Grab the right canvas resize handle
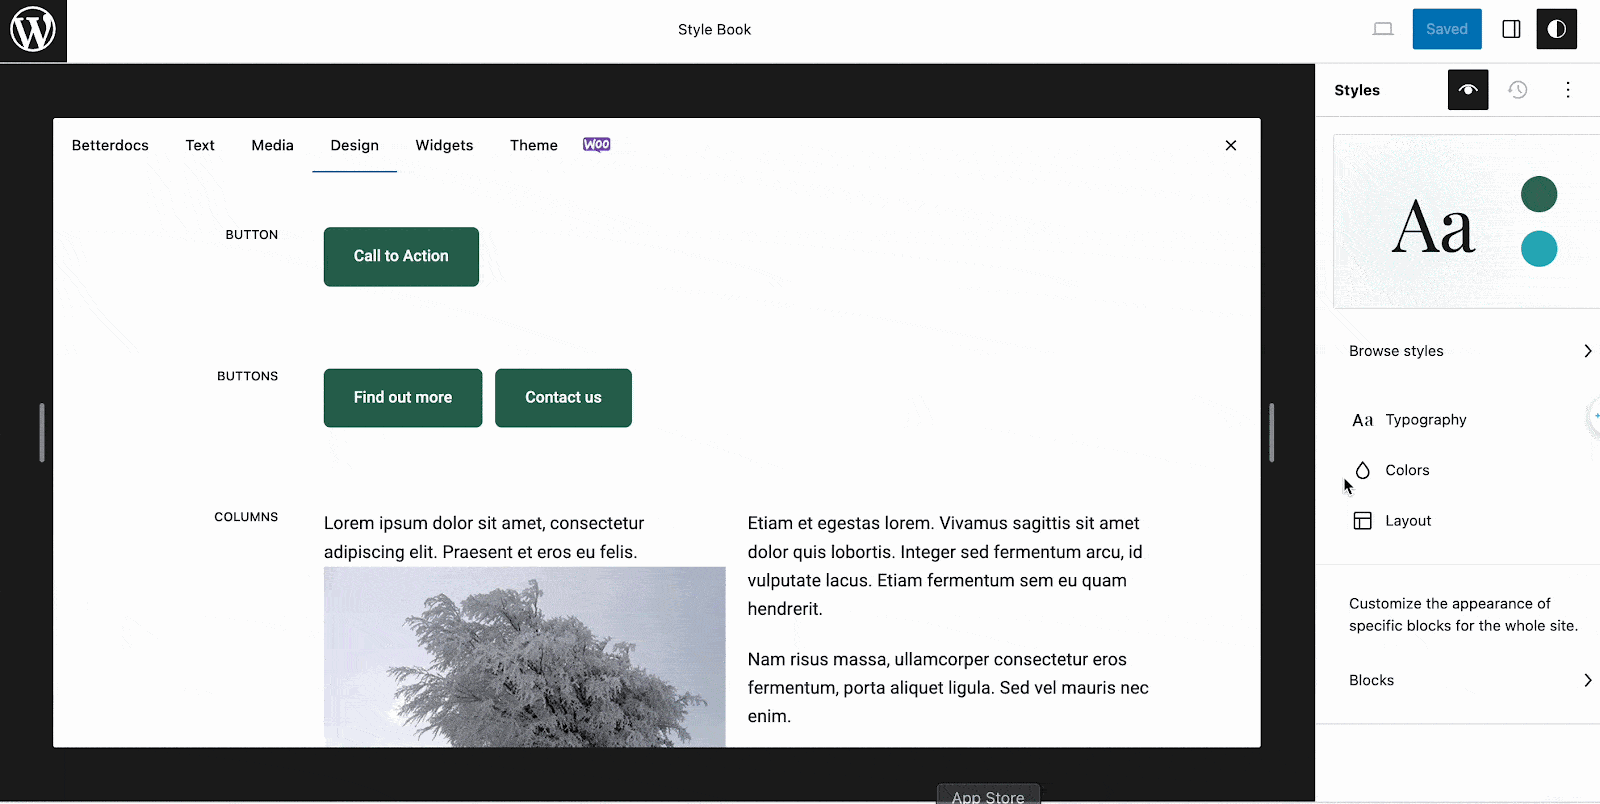The height and width of the screenshot is (804, 1600). 1271,432
